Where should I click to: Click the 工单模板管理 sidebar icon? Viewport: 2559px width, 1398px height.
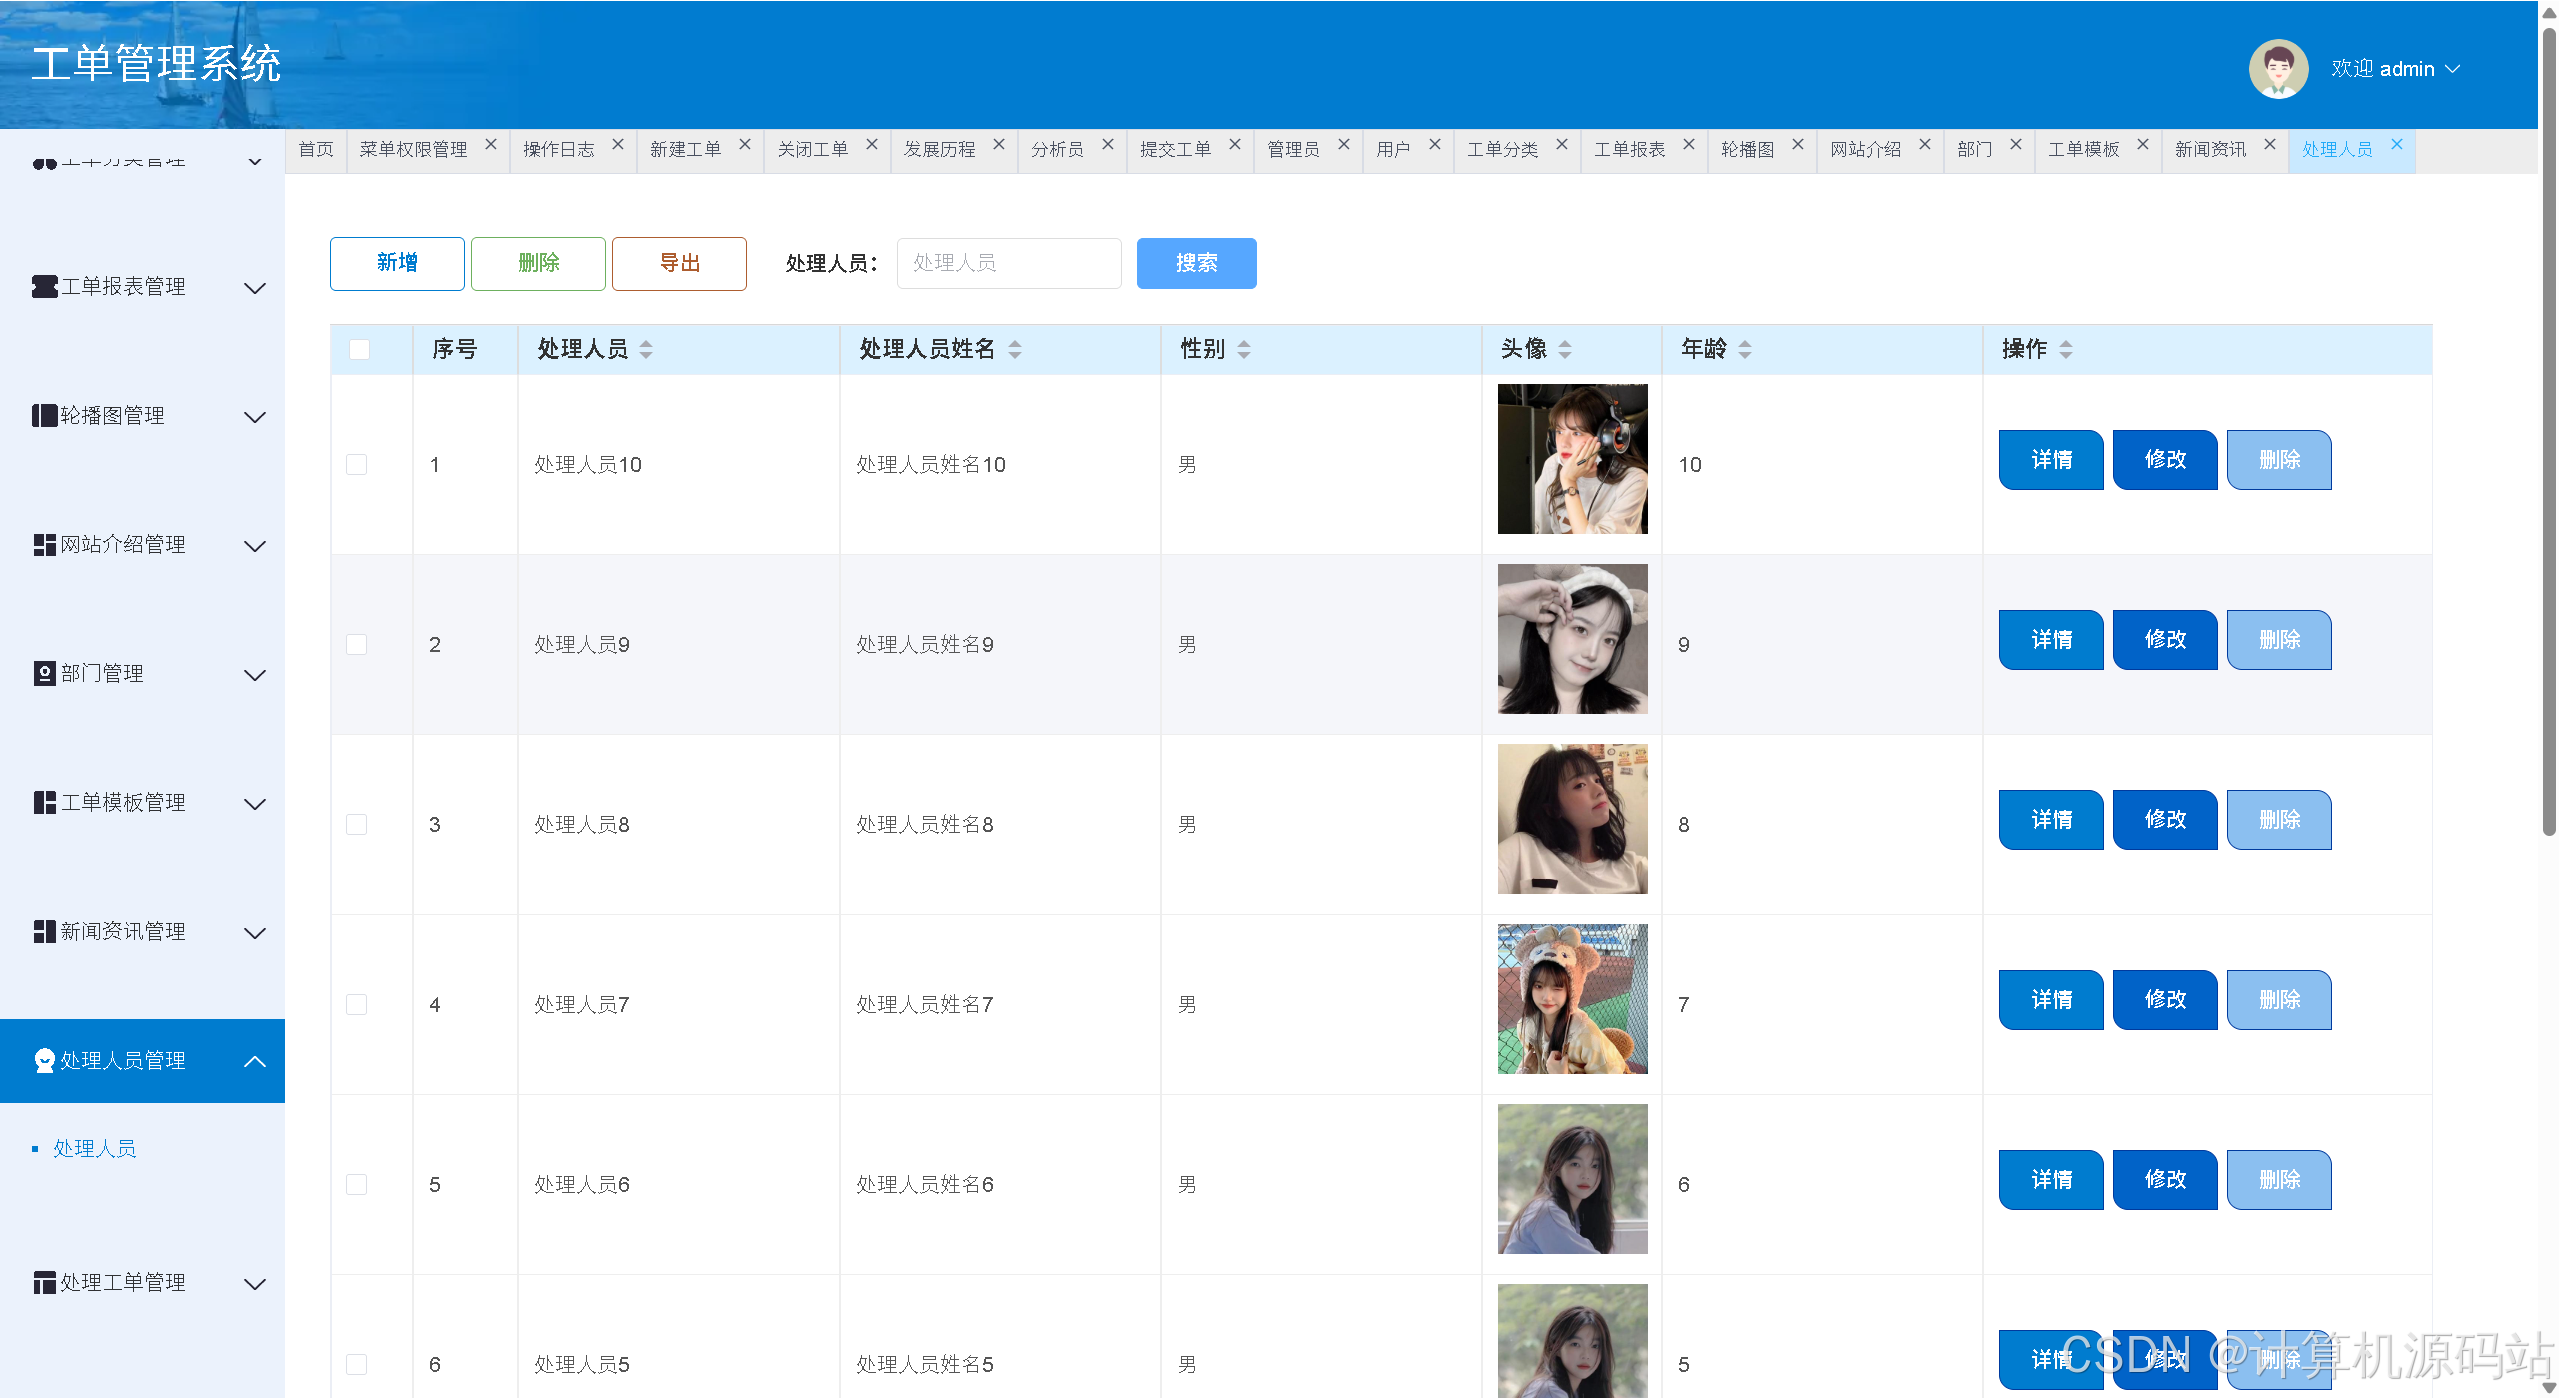click(44, 803)
